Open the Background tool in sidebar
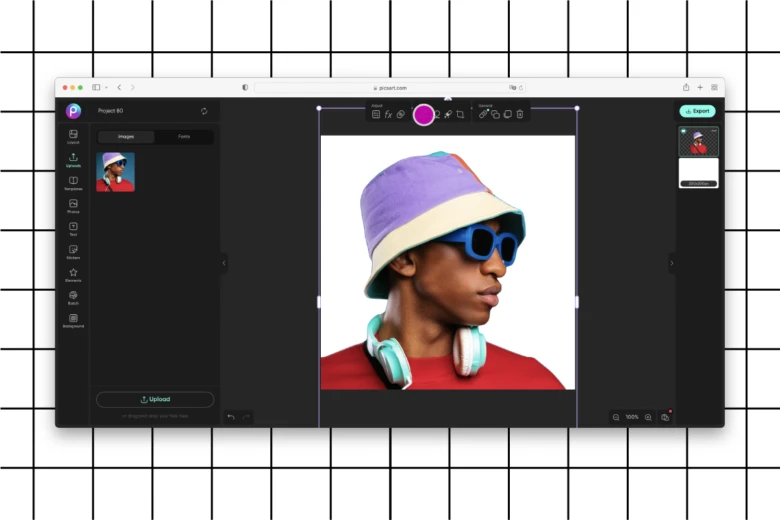Screen dimensions: 780x520 tap(73, 320)
